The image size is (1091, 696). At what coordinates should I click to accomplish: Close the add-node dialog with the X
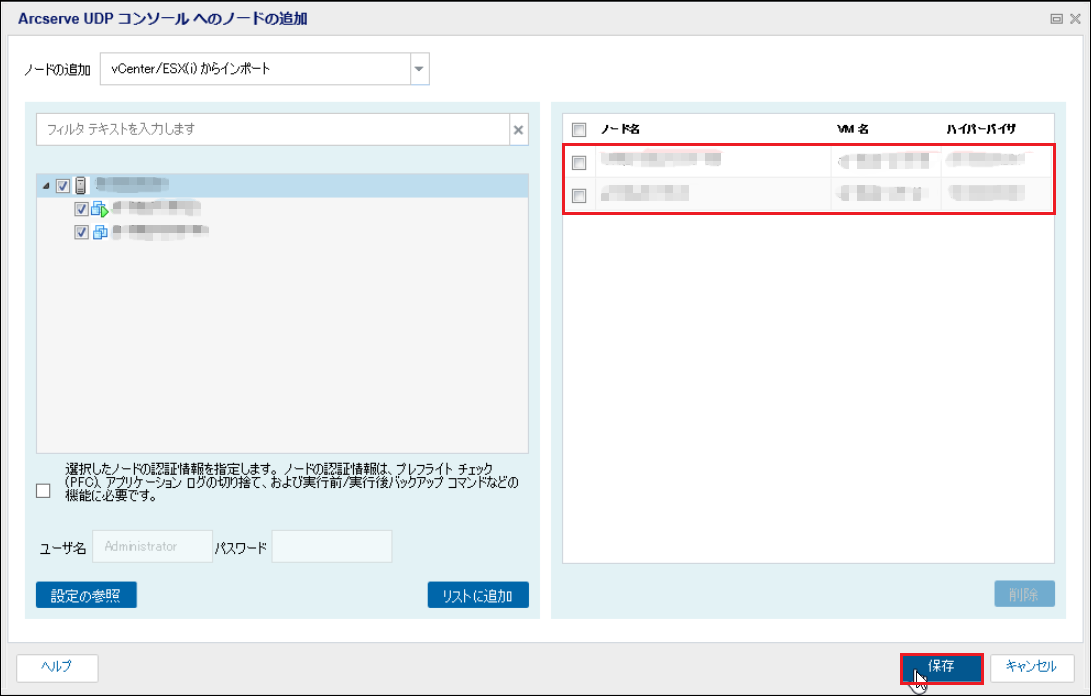tap(1075, 19)
